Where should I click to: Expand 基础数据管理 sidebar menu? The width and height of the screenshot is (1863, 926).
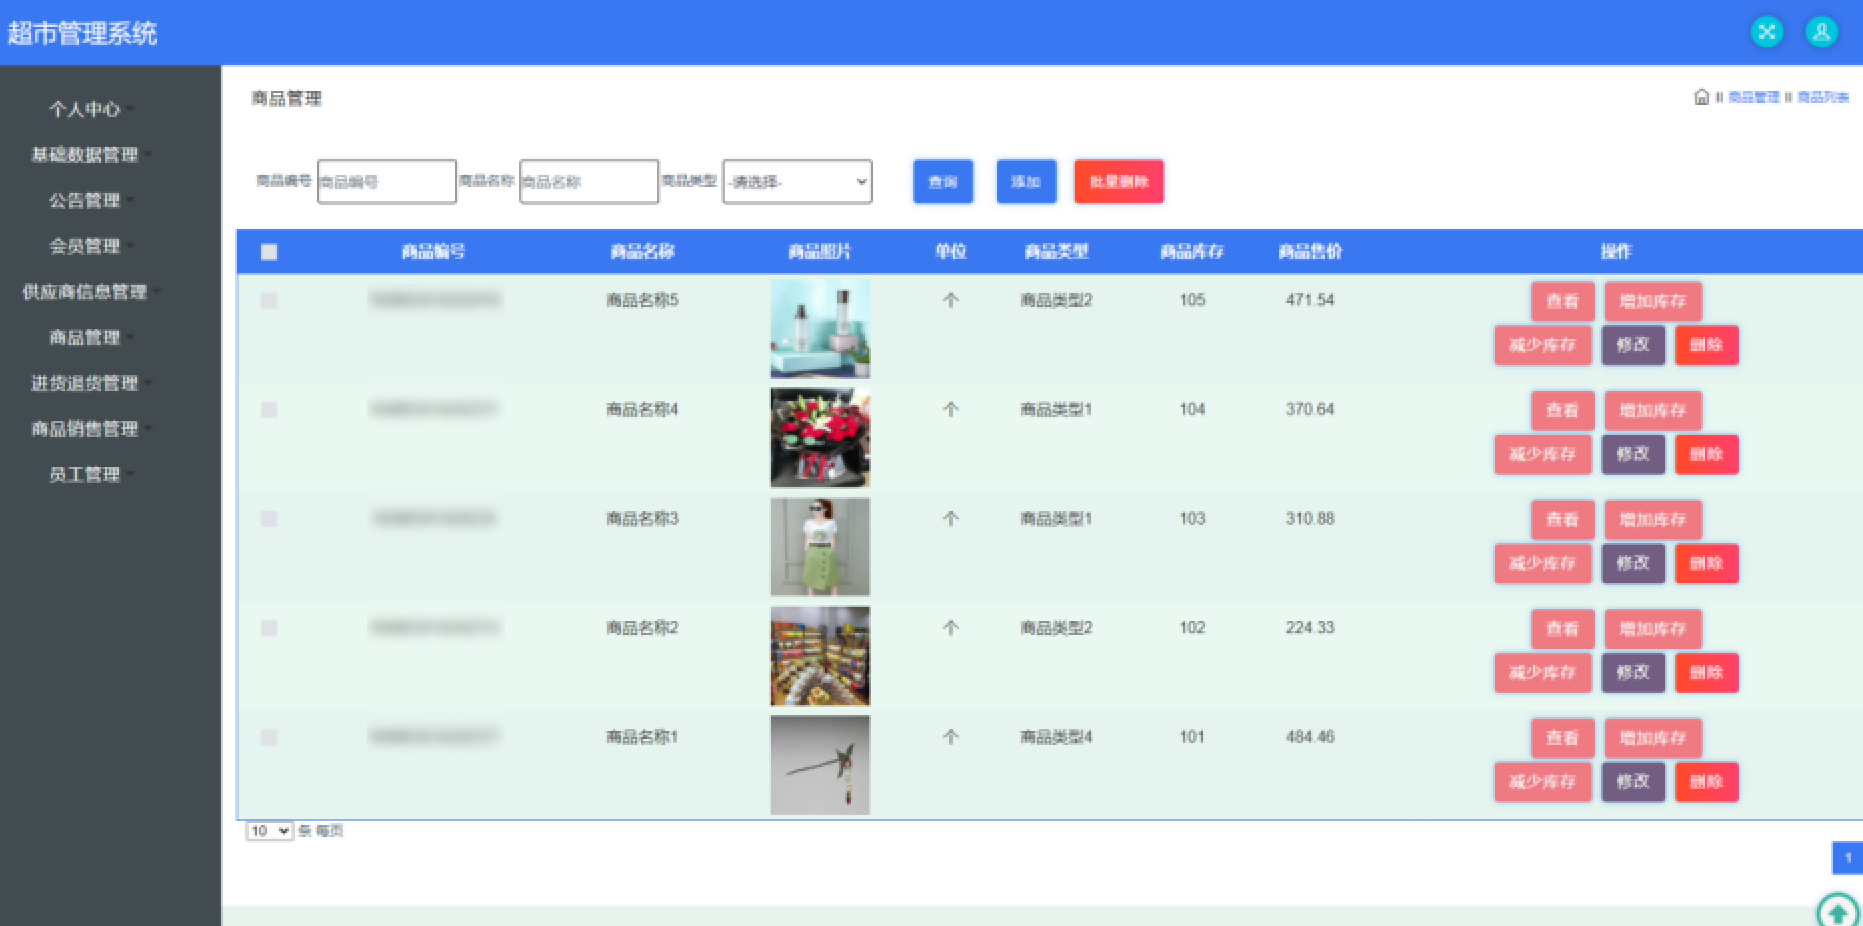pyautogui.click(x=91, y=154)
